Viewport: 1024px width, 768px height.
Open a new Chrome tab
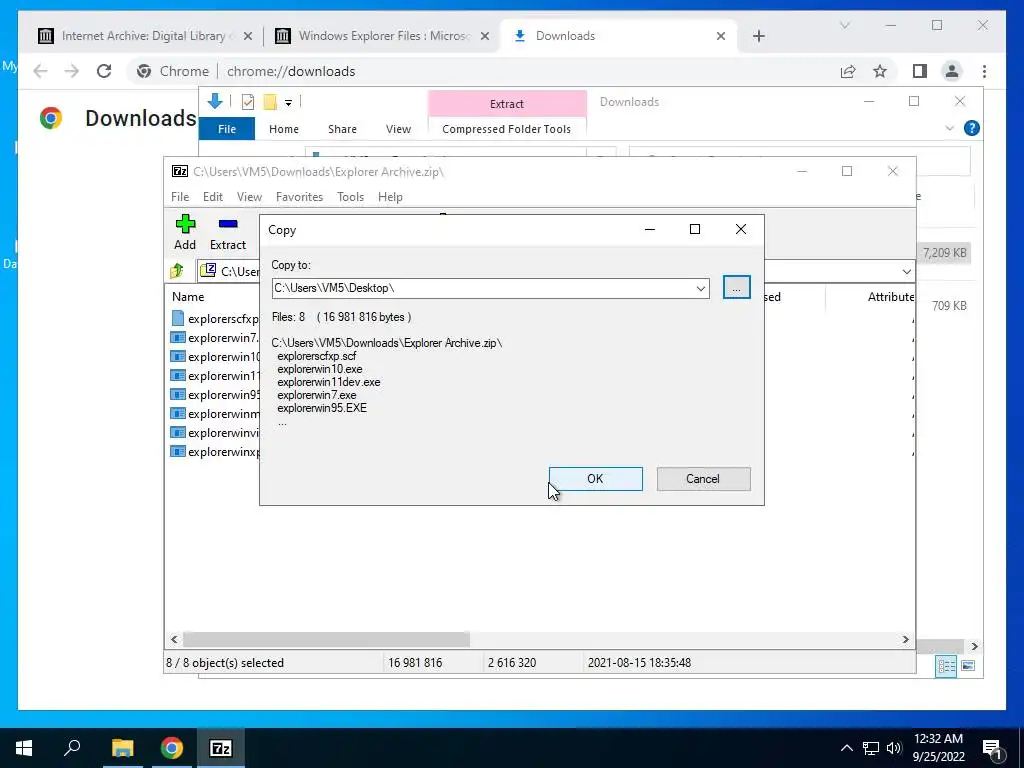tap(758, 36)
